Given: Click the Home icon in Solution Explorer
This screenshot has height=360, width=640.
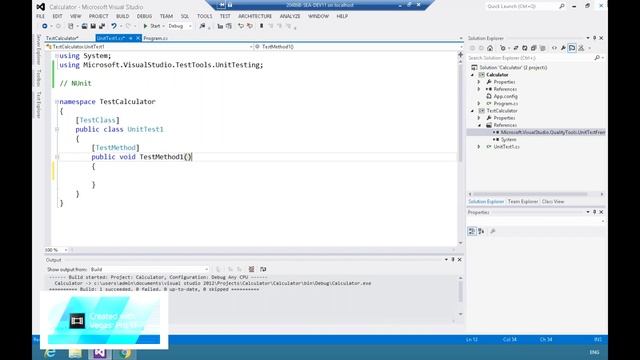Looking at the screenshot, I should (x=490, y=48).
